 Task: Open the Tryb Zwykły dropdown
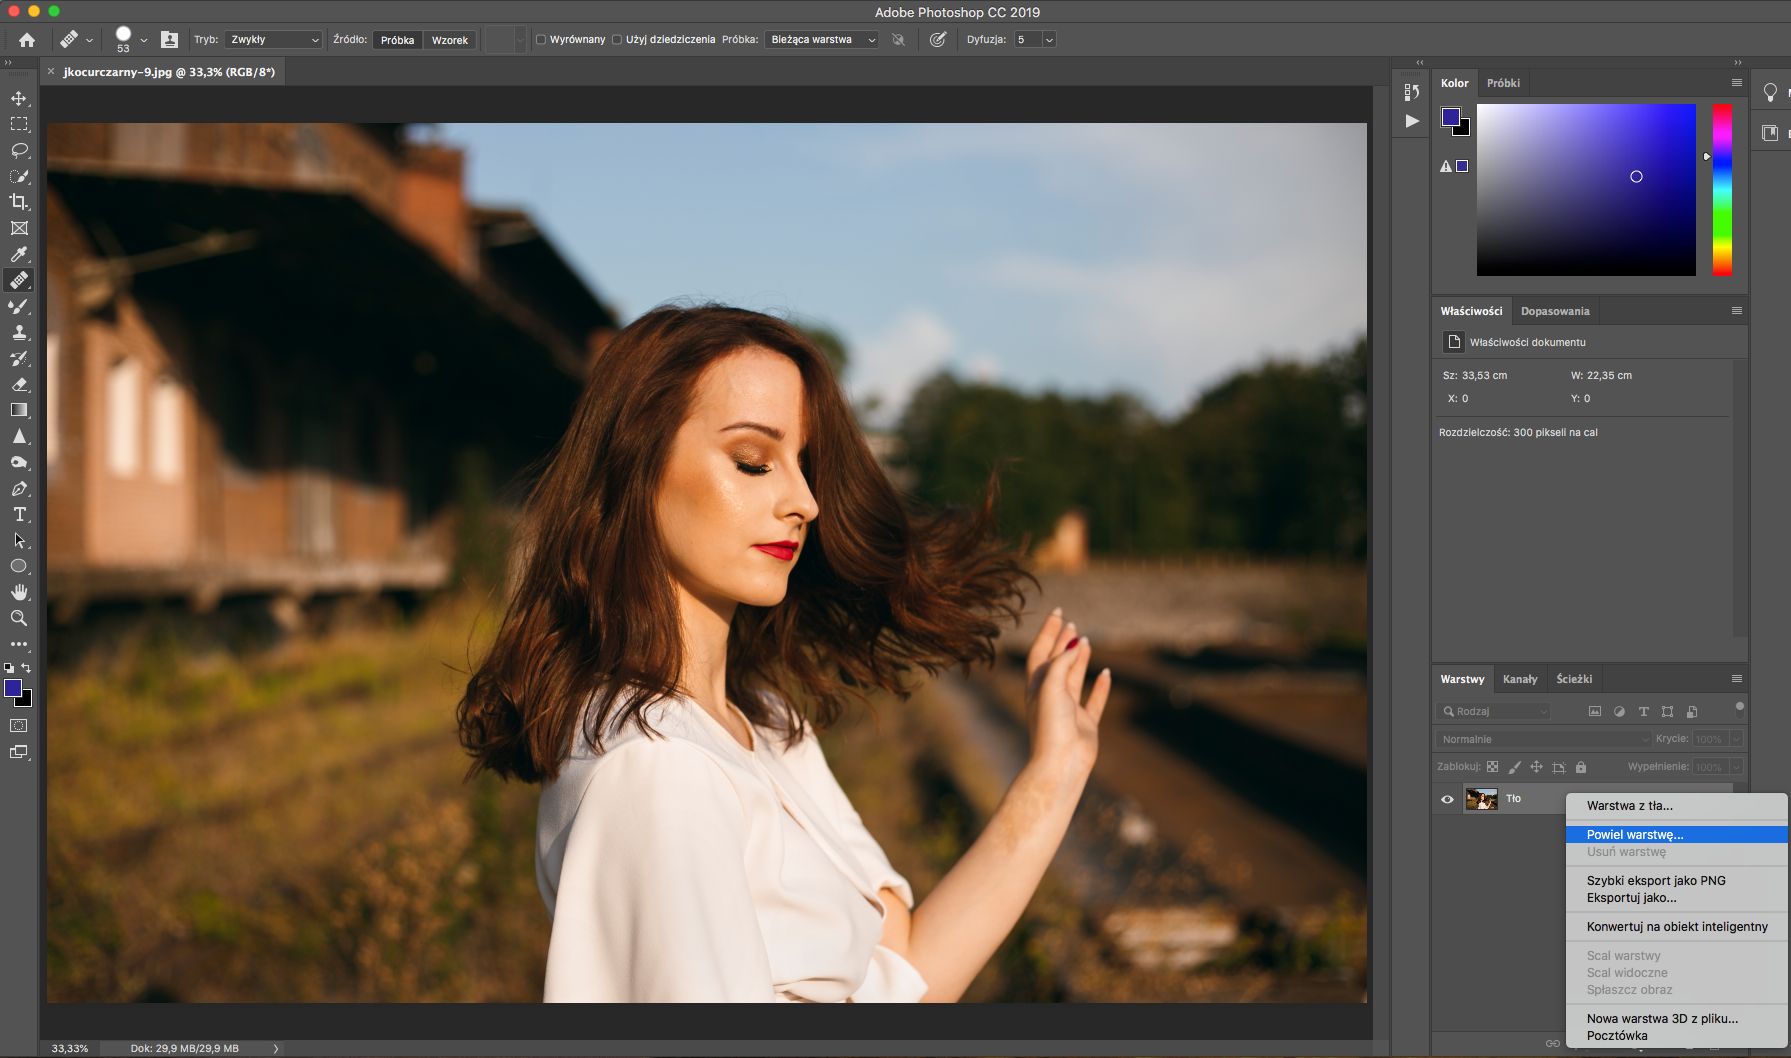[x=273, y=40]
